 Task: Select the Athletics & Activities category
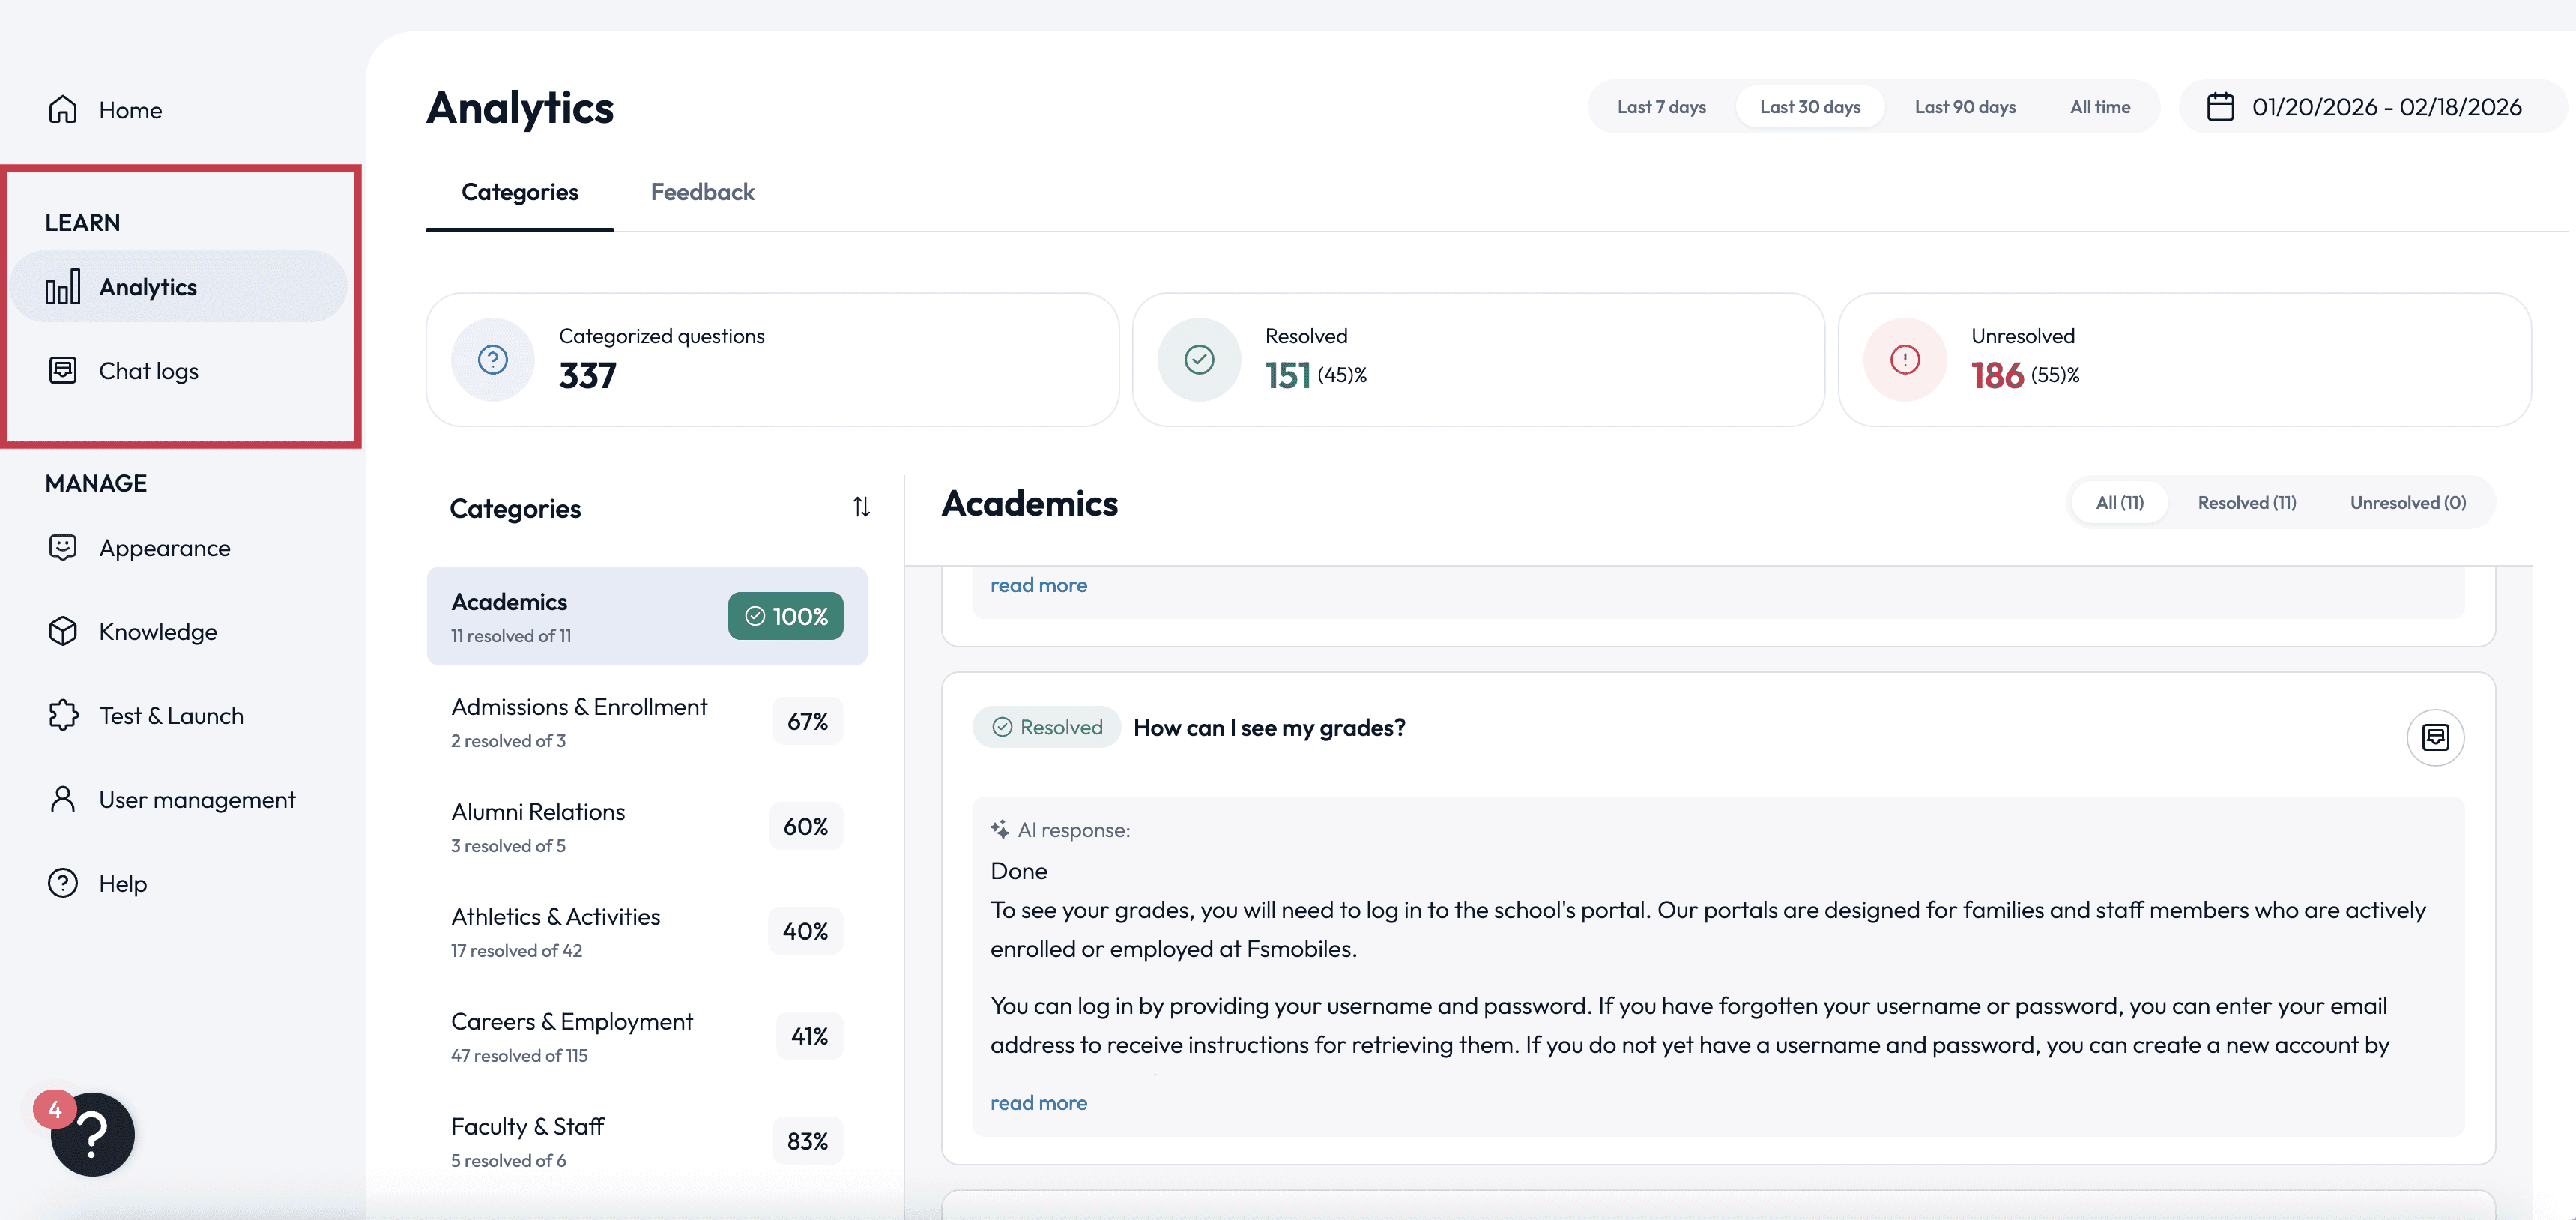coord(647,931)
